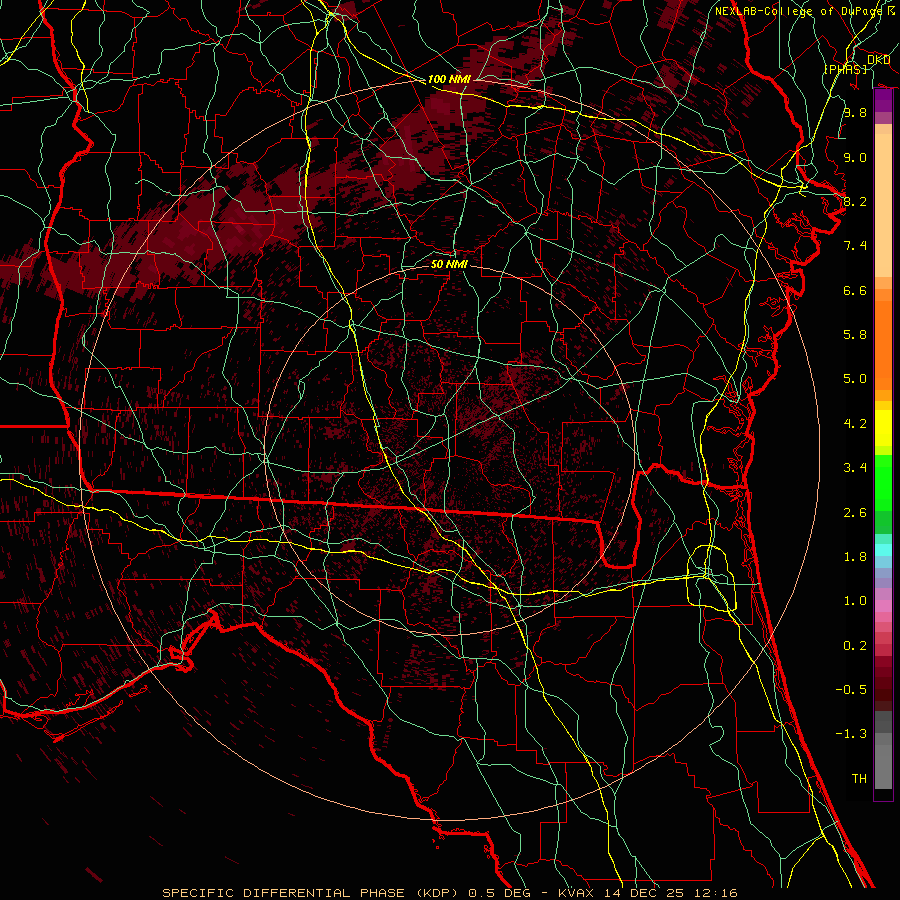Screen dimensions: 900x900
Task: Pick the peach swatch near 9.0
Action: click(x=883, y=158)
